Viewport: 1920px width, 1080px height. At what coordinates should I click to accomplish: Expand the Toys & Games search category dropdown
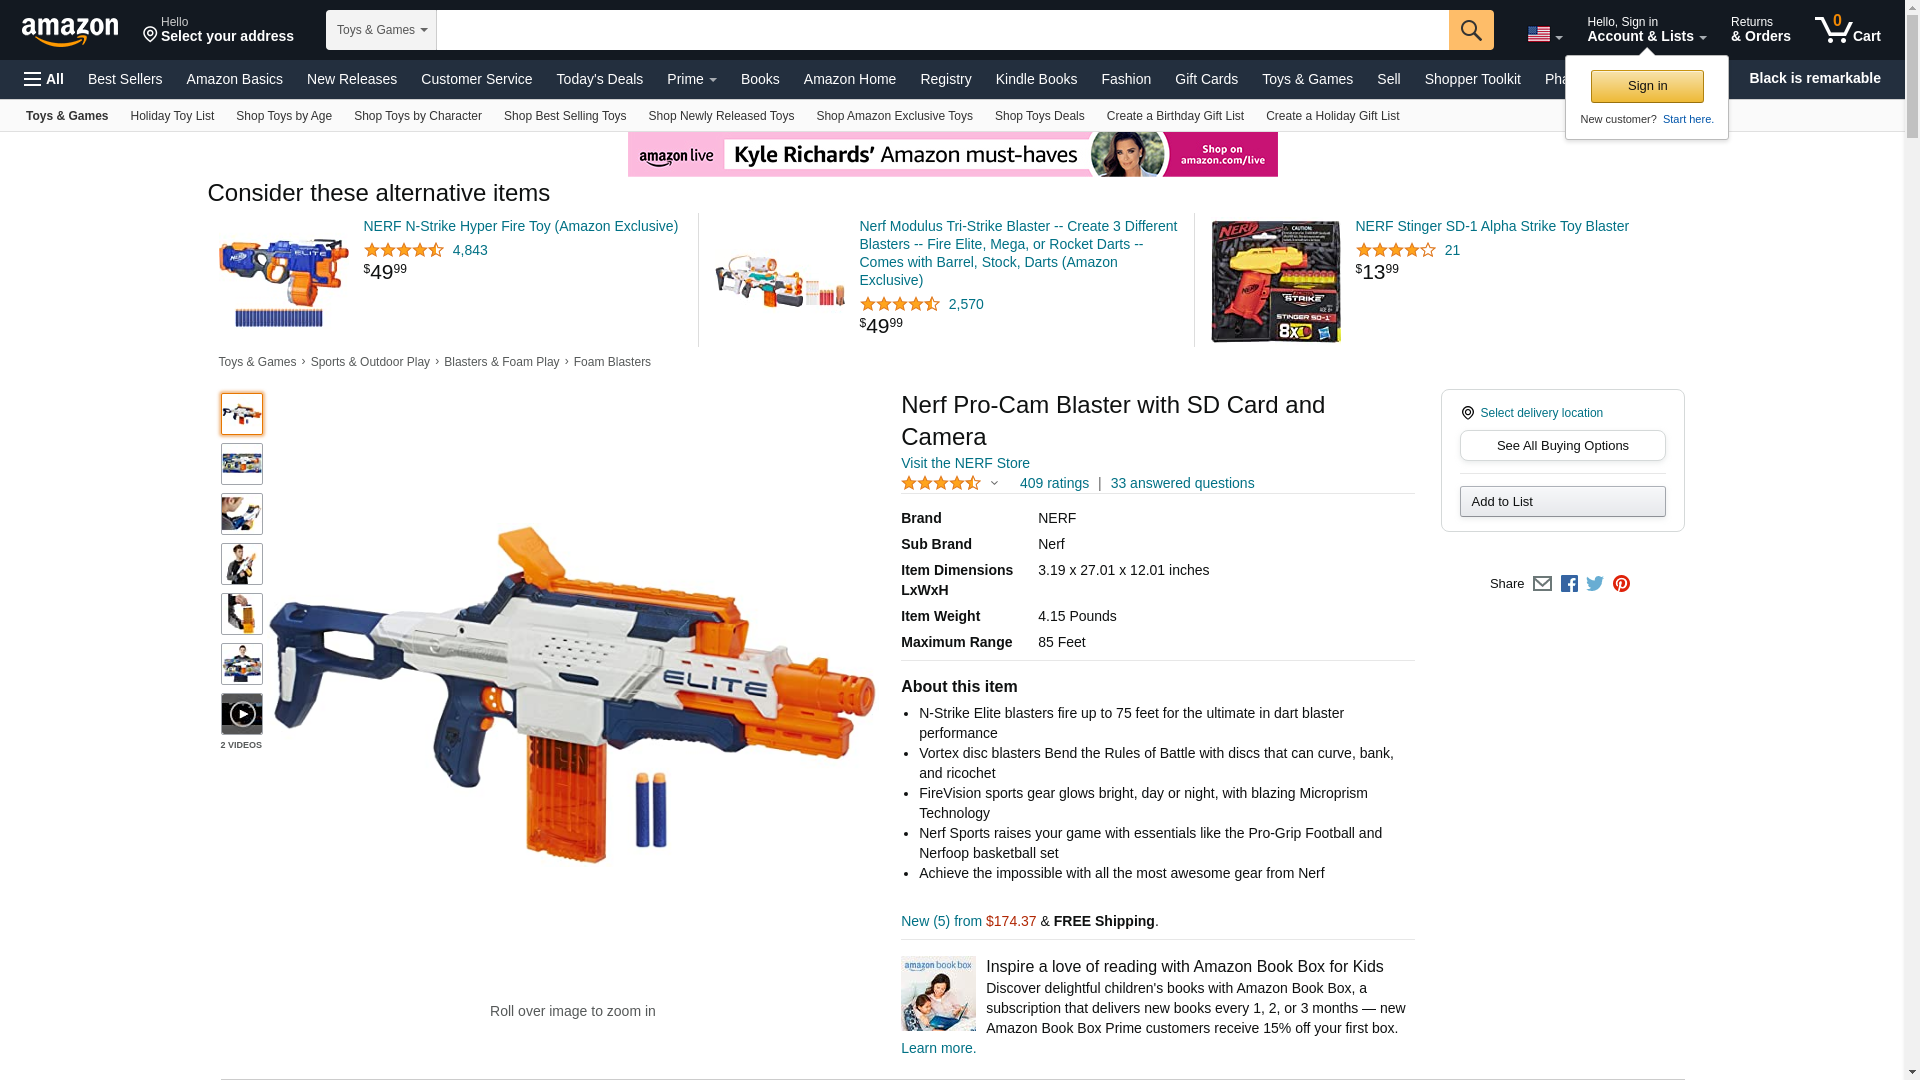[381, 30]
